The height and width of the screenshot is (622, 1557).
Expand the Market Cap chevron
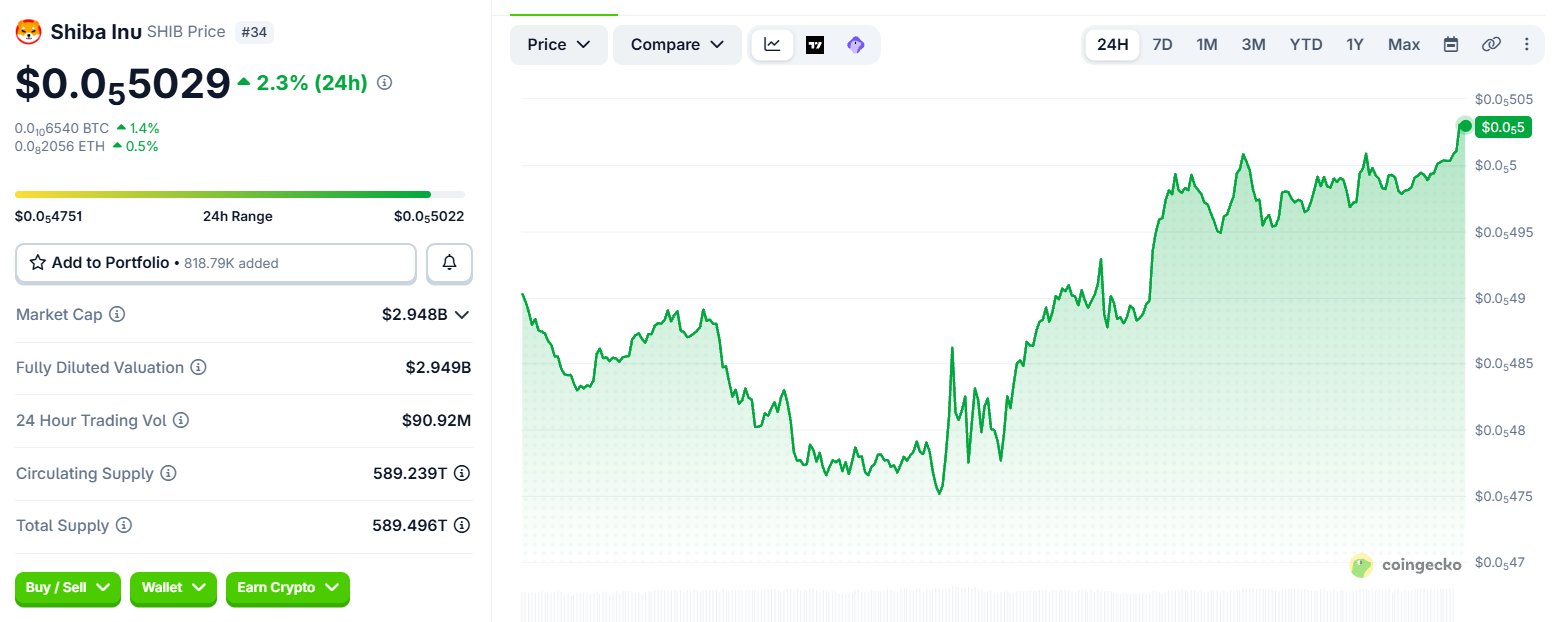click(462, 314)
